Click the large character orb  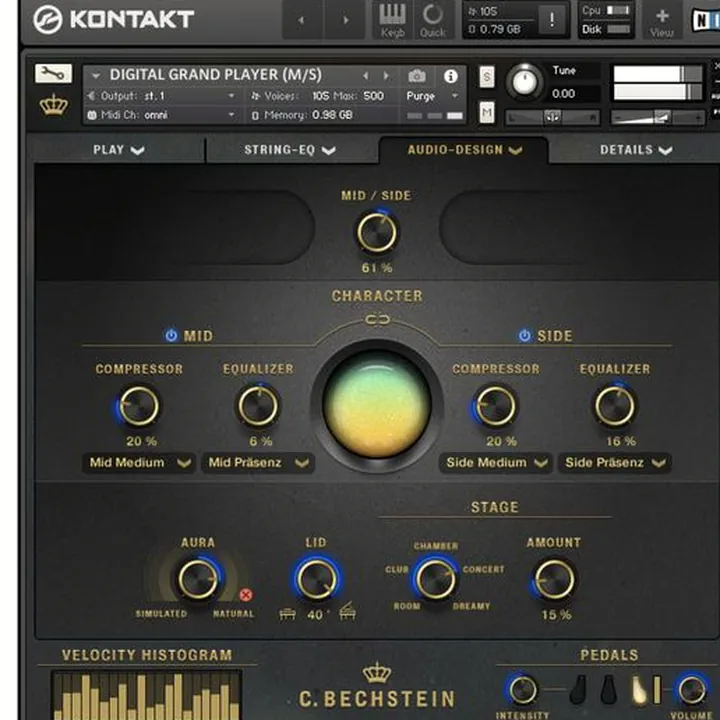click(x=377, y=404)
